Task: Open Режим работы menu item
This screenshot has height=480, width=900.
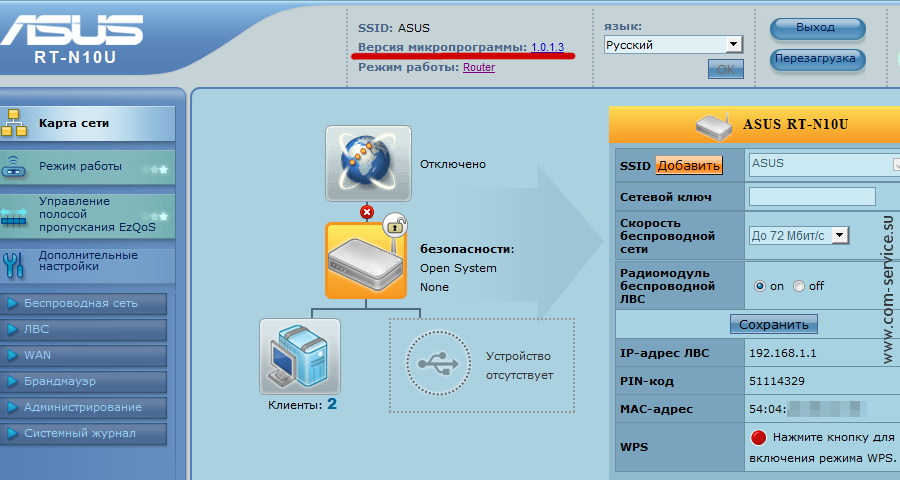Action: click(87, 167)
